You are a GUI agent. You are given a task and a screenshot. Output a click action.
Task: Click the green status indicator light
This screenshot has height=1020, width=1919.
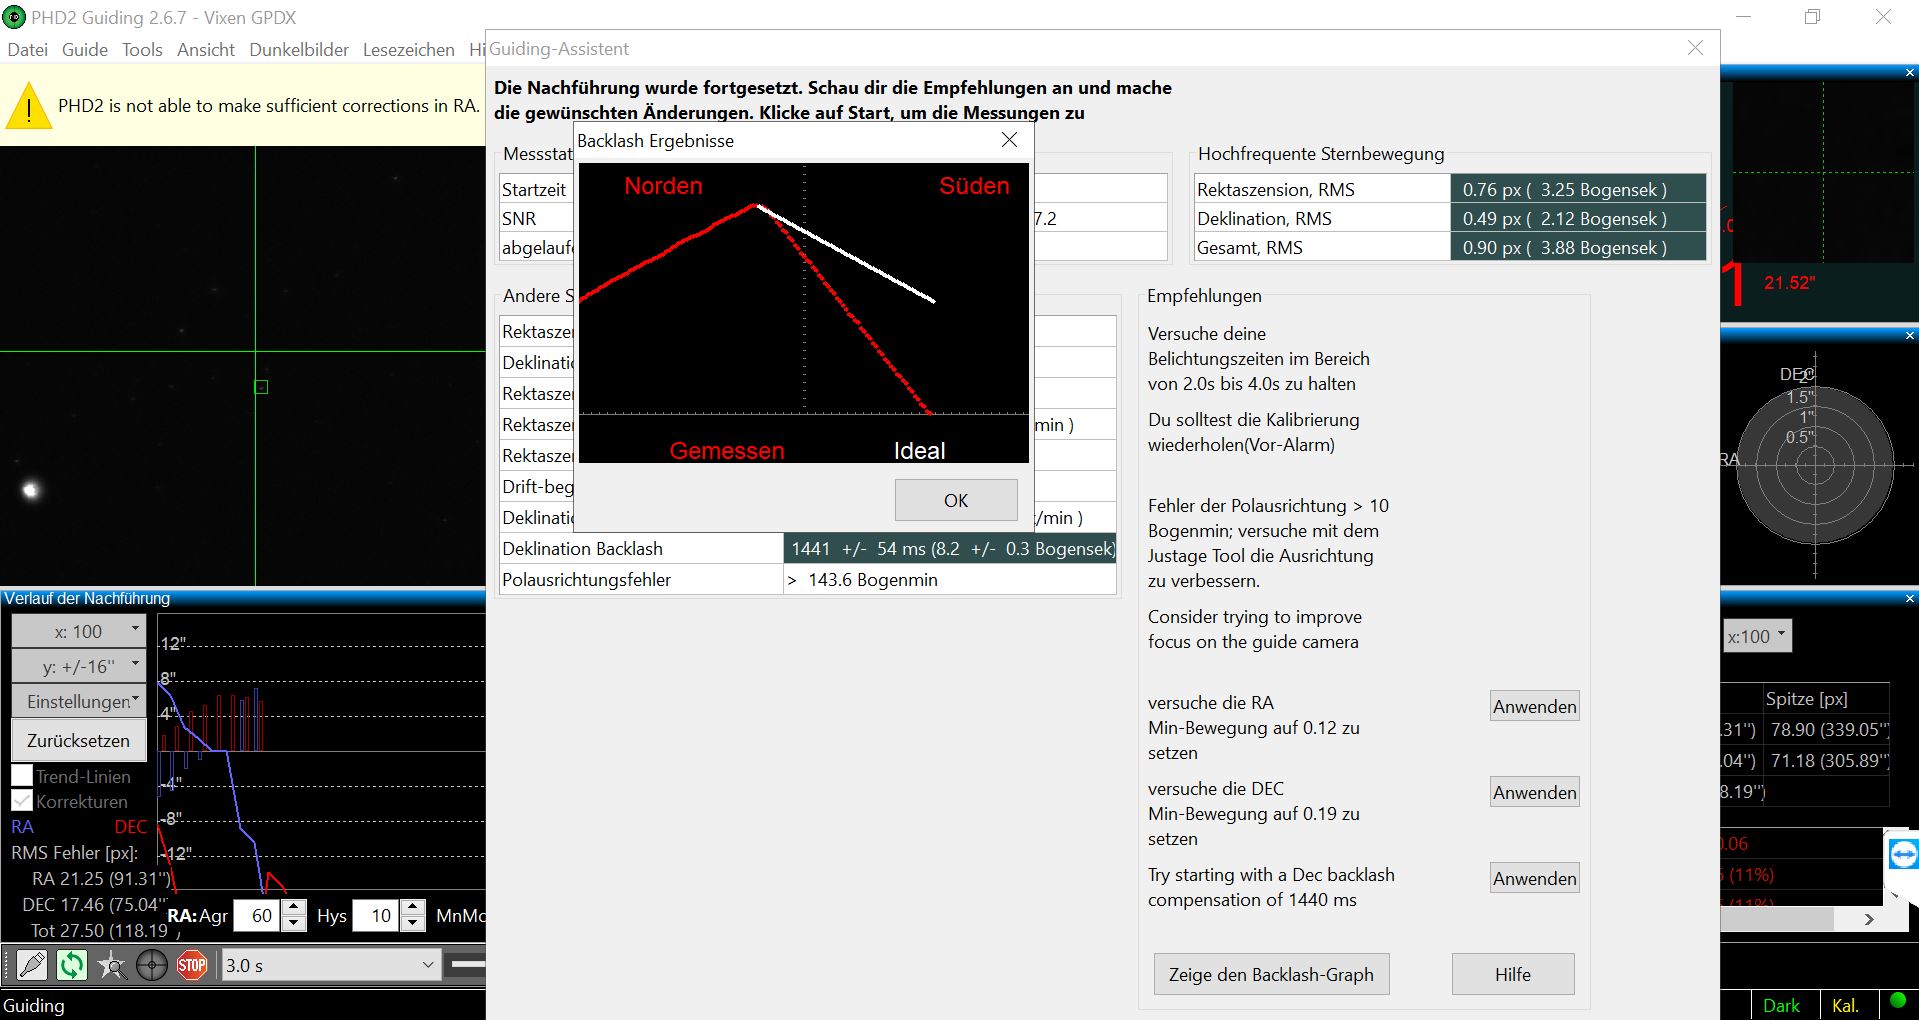click(x=1897, y=1002)
